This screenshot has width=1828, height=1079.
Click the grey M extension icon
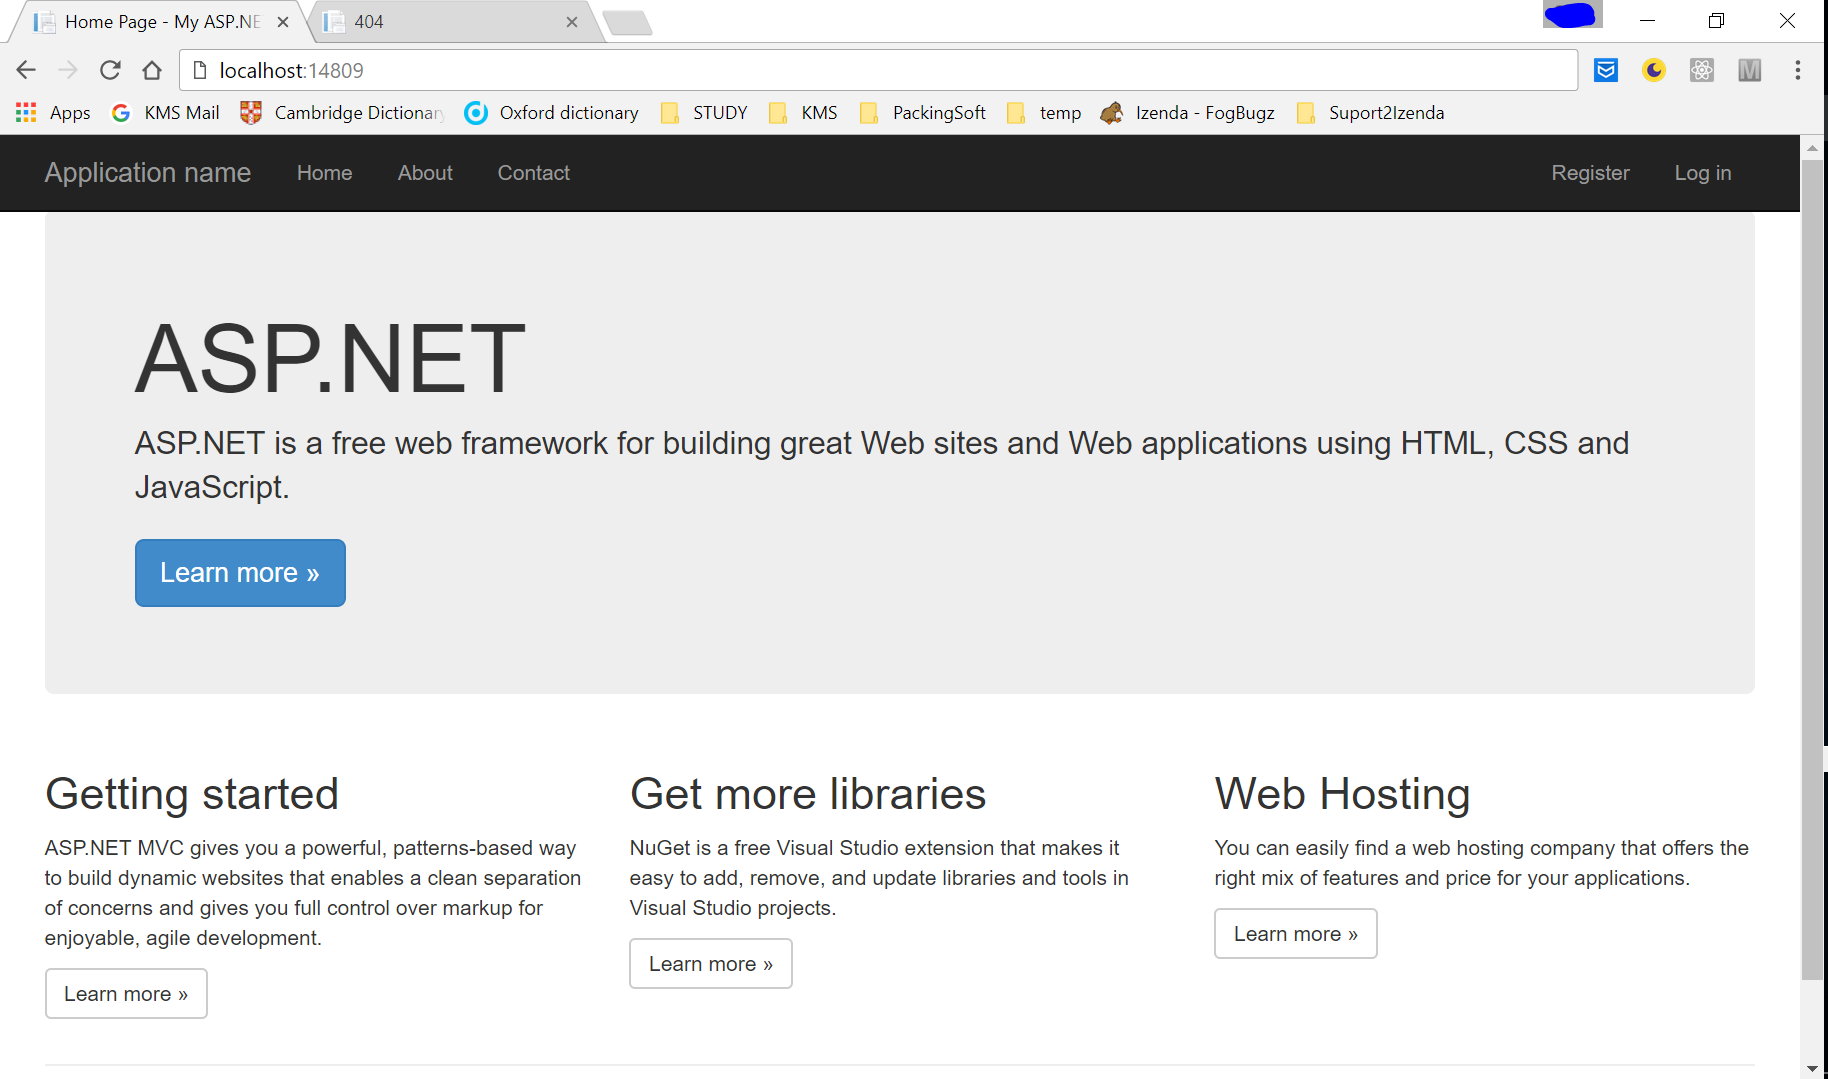[1750, 70]
